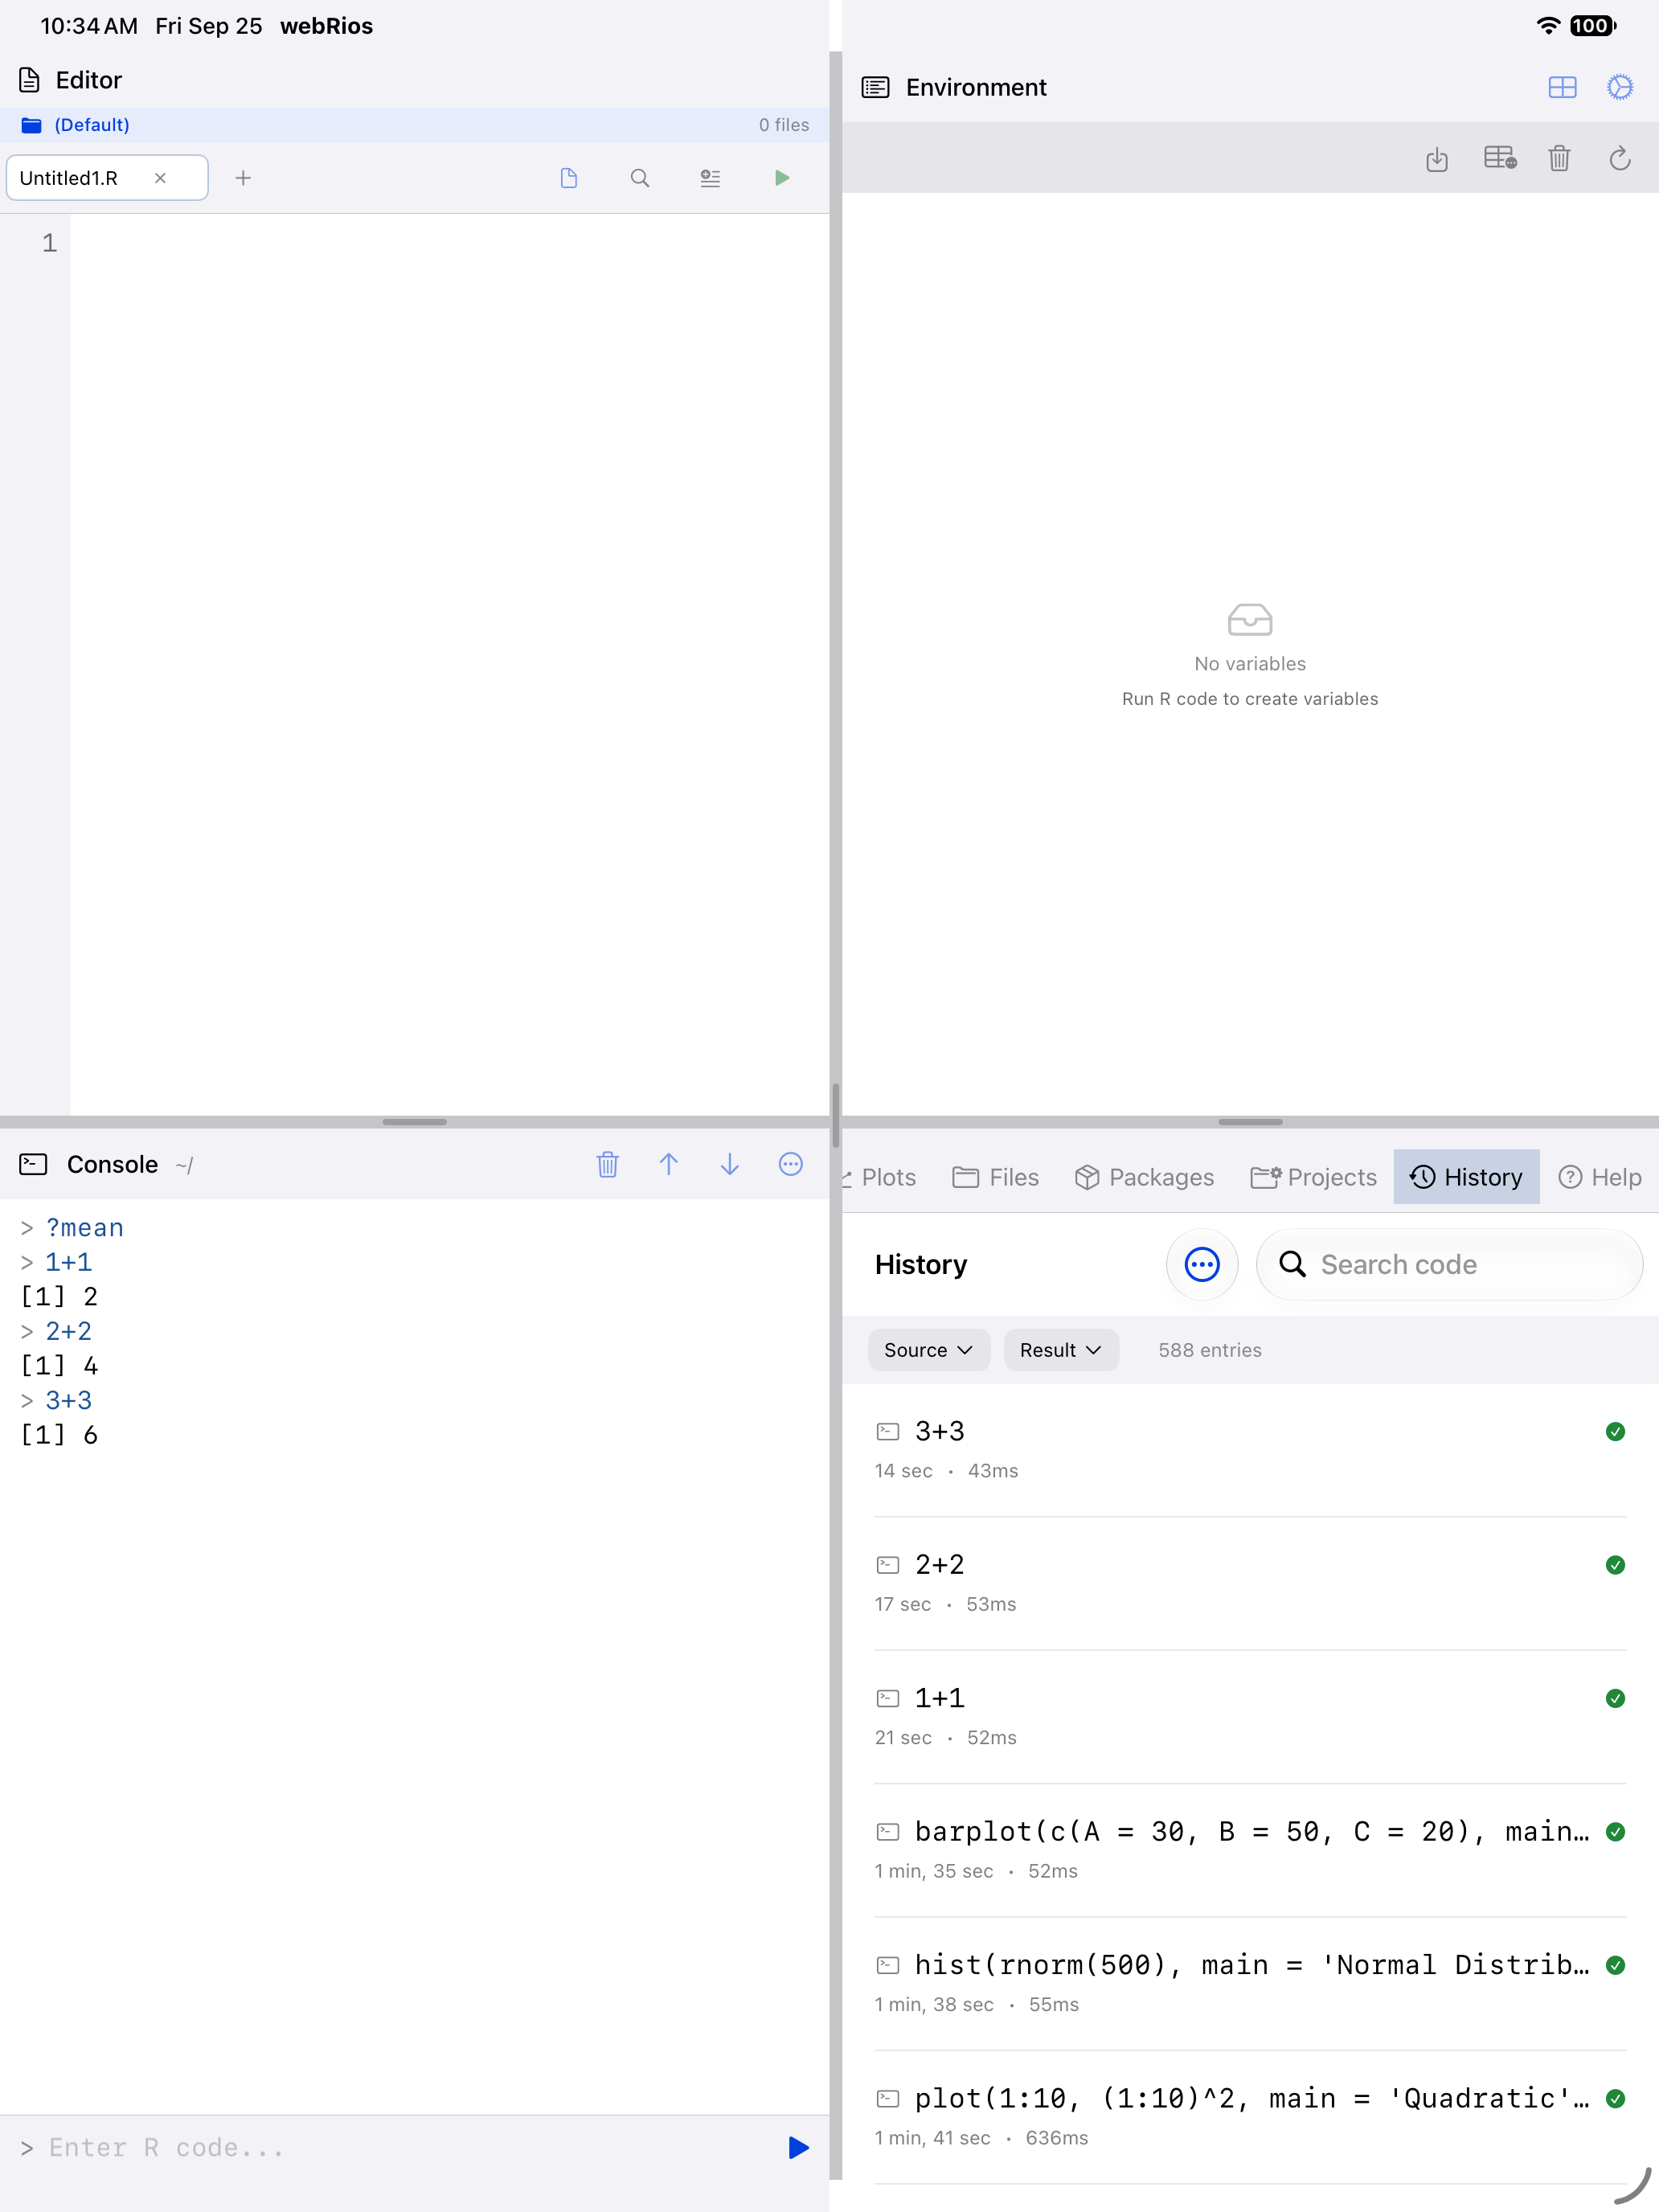
Task: Expand the Result filter dropdown
Action: click(x=1060, y=1350)
